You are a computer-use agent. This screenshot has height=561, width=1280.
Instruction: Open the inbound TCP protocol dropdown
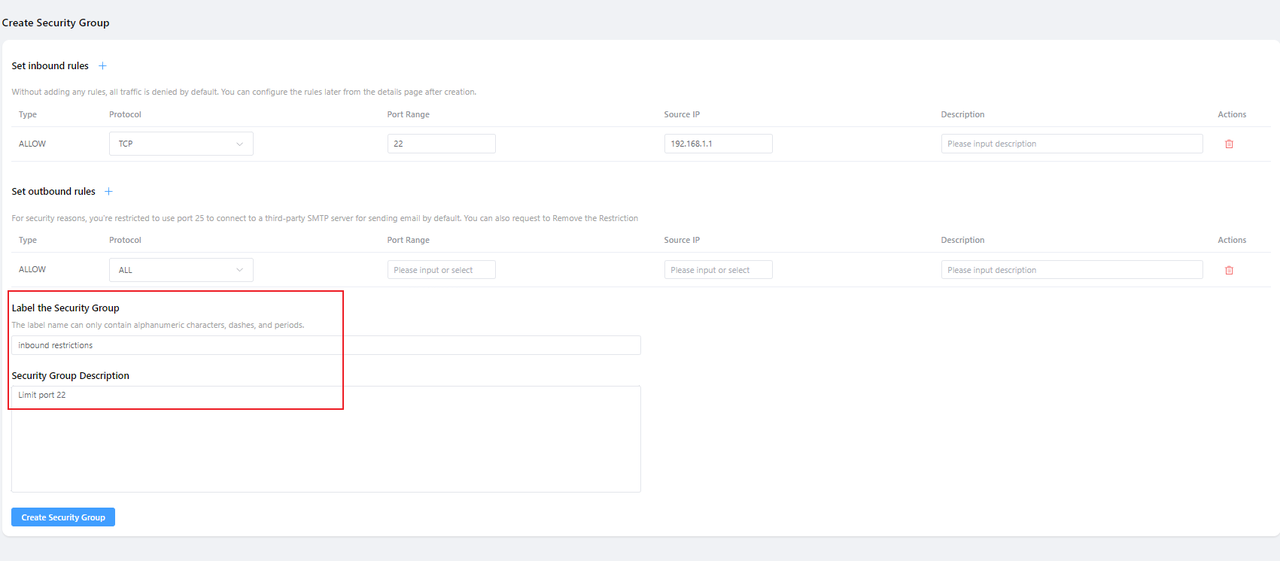point(181,144)
